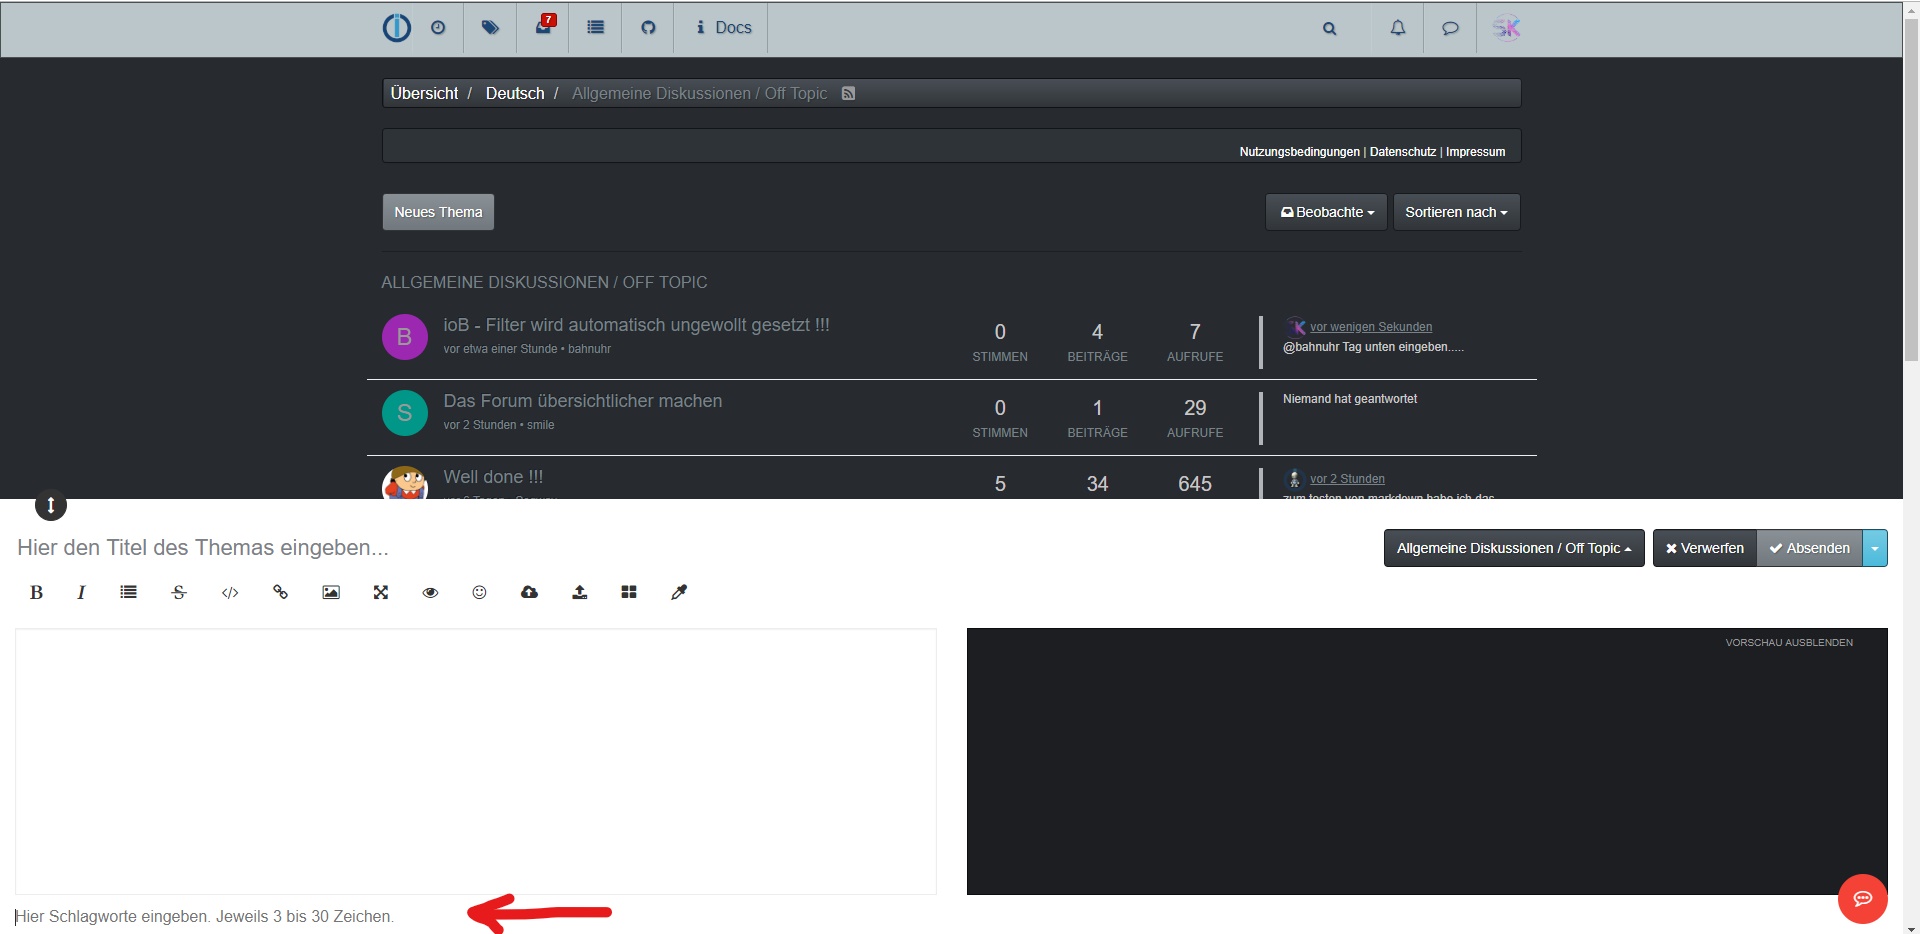Image resolution: width=1920 pixels, height=934 pixels.
Task: Open unread inbox icon with badge 7
Action: (x=543, y=26)
